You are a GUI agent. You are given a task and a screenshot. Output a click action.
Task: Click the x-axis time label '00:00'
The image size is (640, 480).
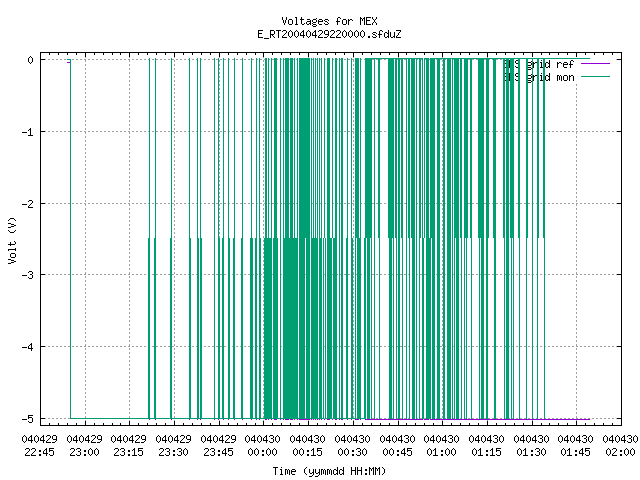[x=262, y=452]
